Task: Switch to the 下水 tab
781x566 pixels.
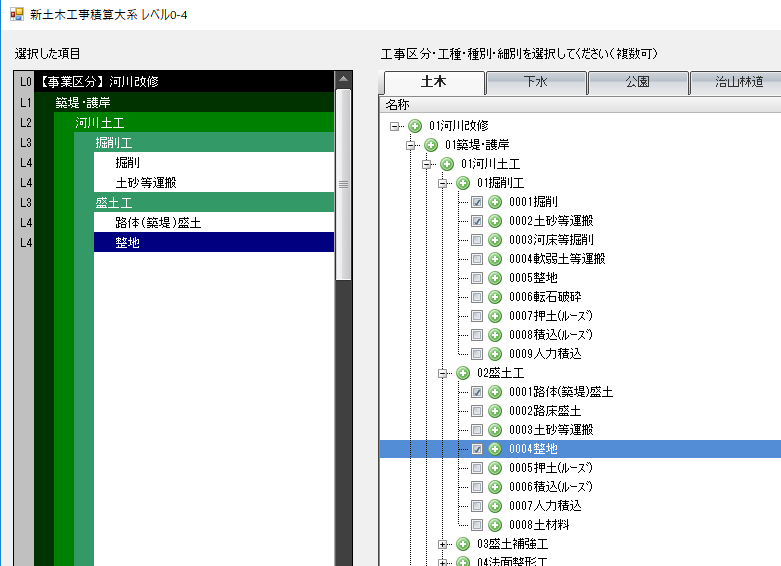Action: tap(536, 82)
